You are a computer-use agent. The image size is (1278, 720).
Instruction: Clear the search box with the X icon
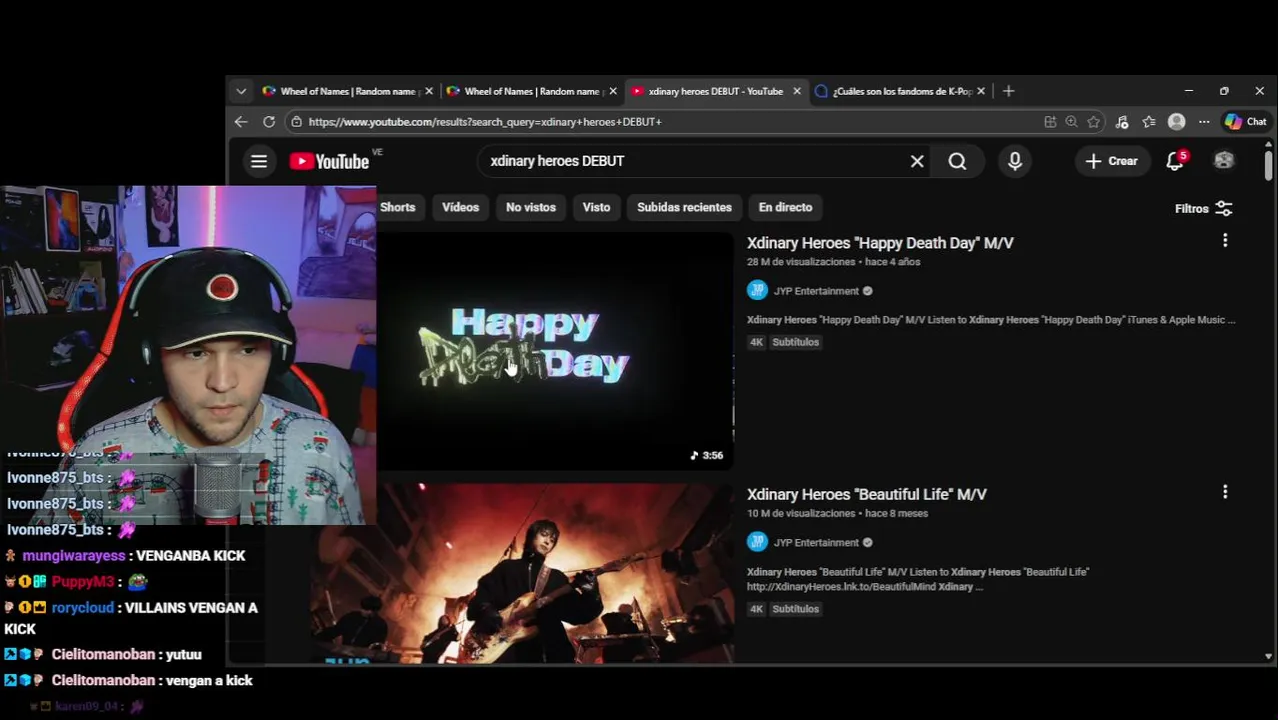coord(917,161)
